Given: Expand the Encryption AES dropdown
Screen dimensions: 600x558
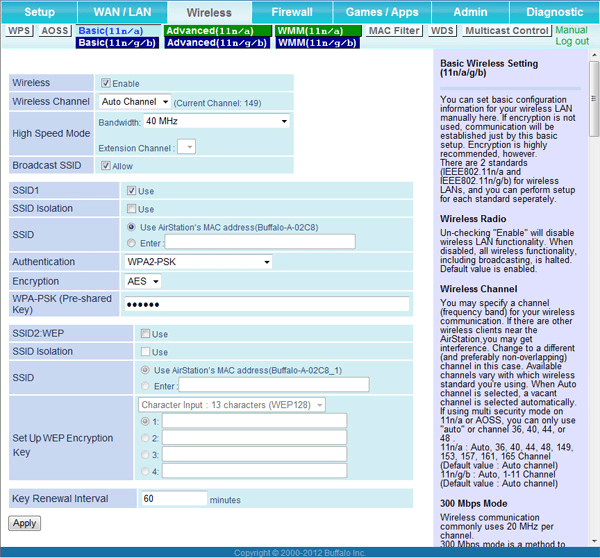Looking at the screenshot, I should coord(143,282).
